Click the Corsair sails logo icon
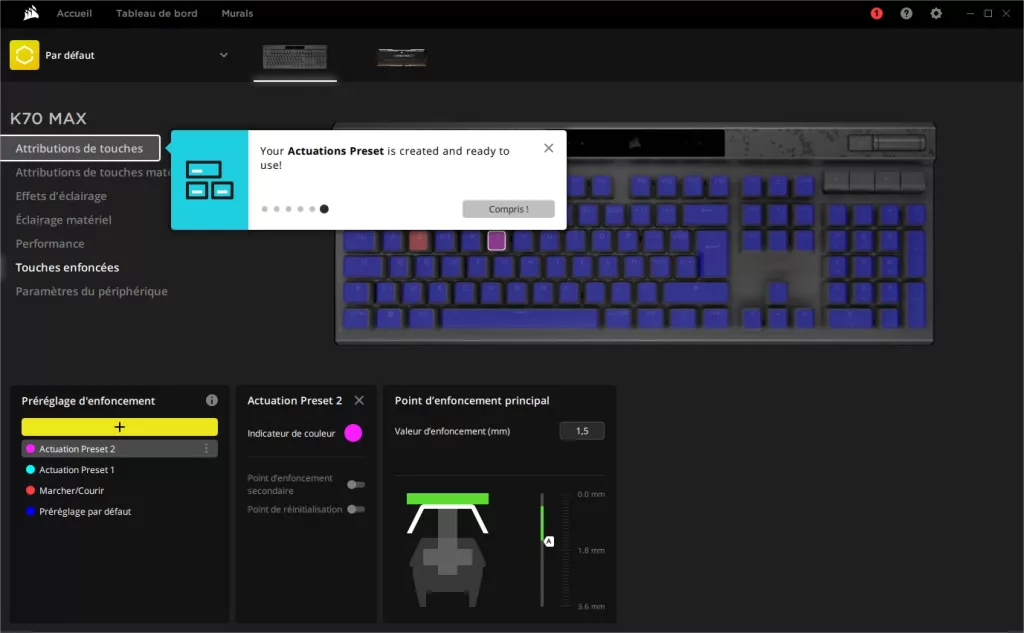Image resolution: width=1024 pixels, height=633 pixels. 31,13
